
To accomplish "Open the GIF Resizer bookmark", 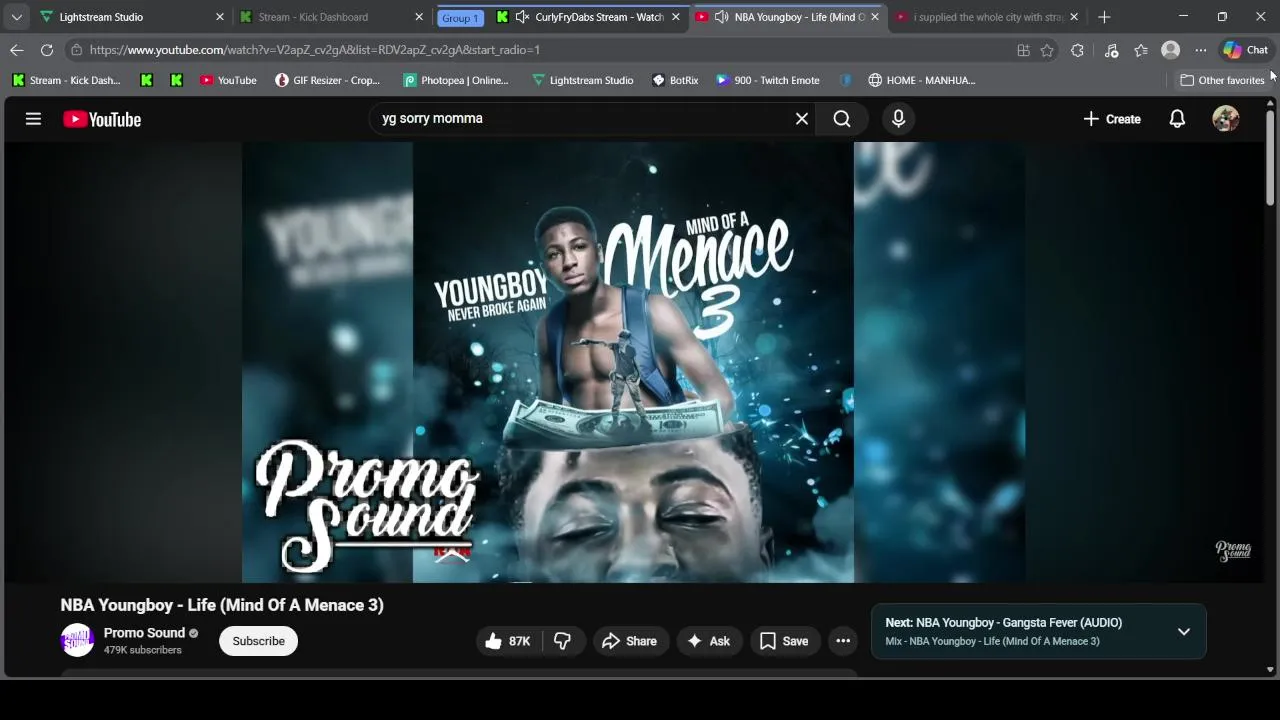I will click(x=328, y=80).
